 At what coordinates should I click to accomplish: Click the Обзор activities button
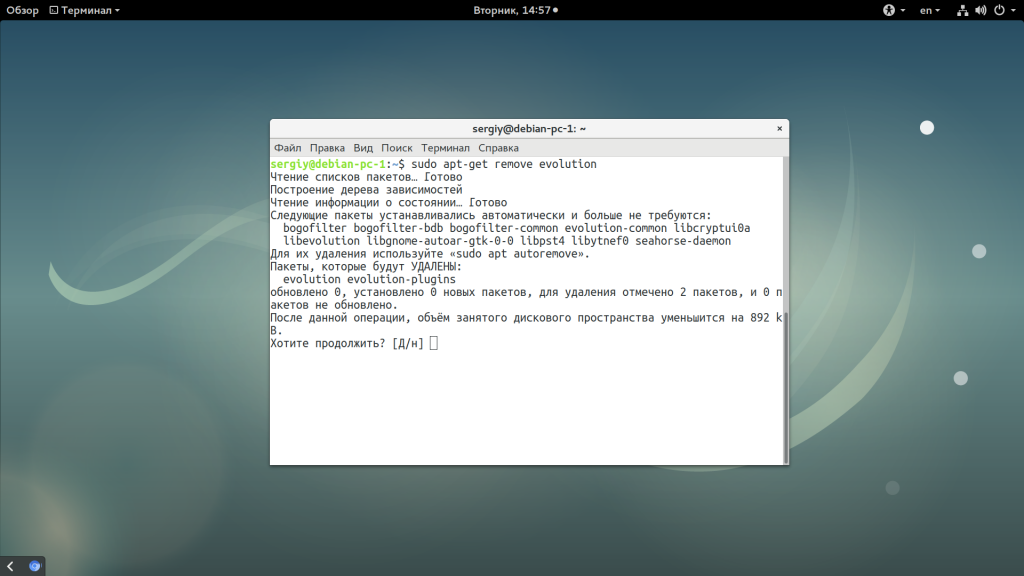click(x=22, y=10)
